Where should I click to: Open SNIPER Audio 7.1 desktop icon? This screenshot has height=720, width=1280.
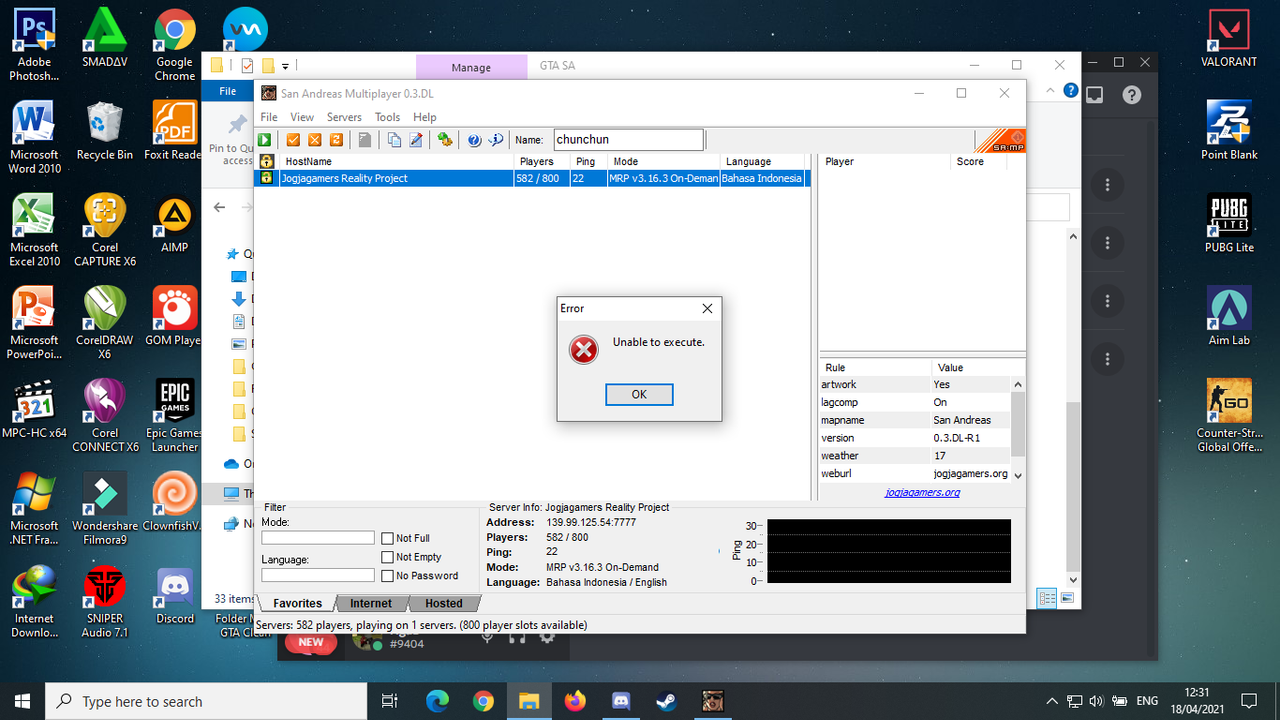[104, 602]
